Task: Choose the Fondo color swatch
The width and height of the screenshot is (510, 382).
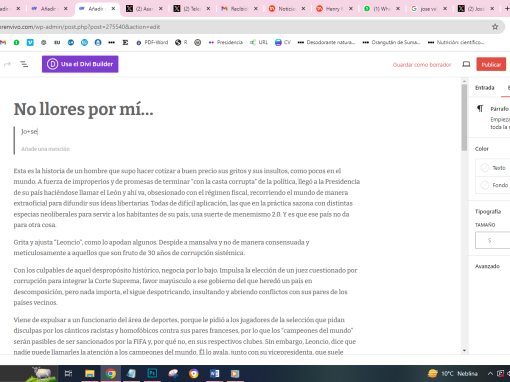Action: click(485, 185)
